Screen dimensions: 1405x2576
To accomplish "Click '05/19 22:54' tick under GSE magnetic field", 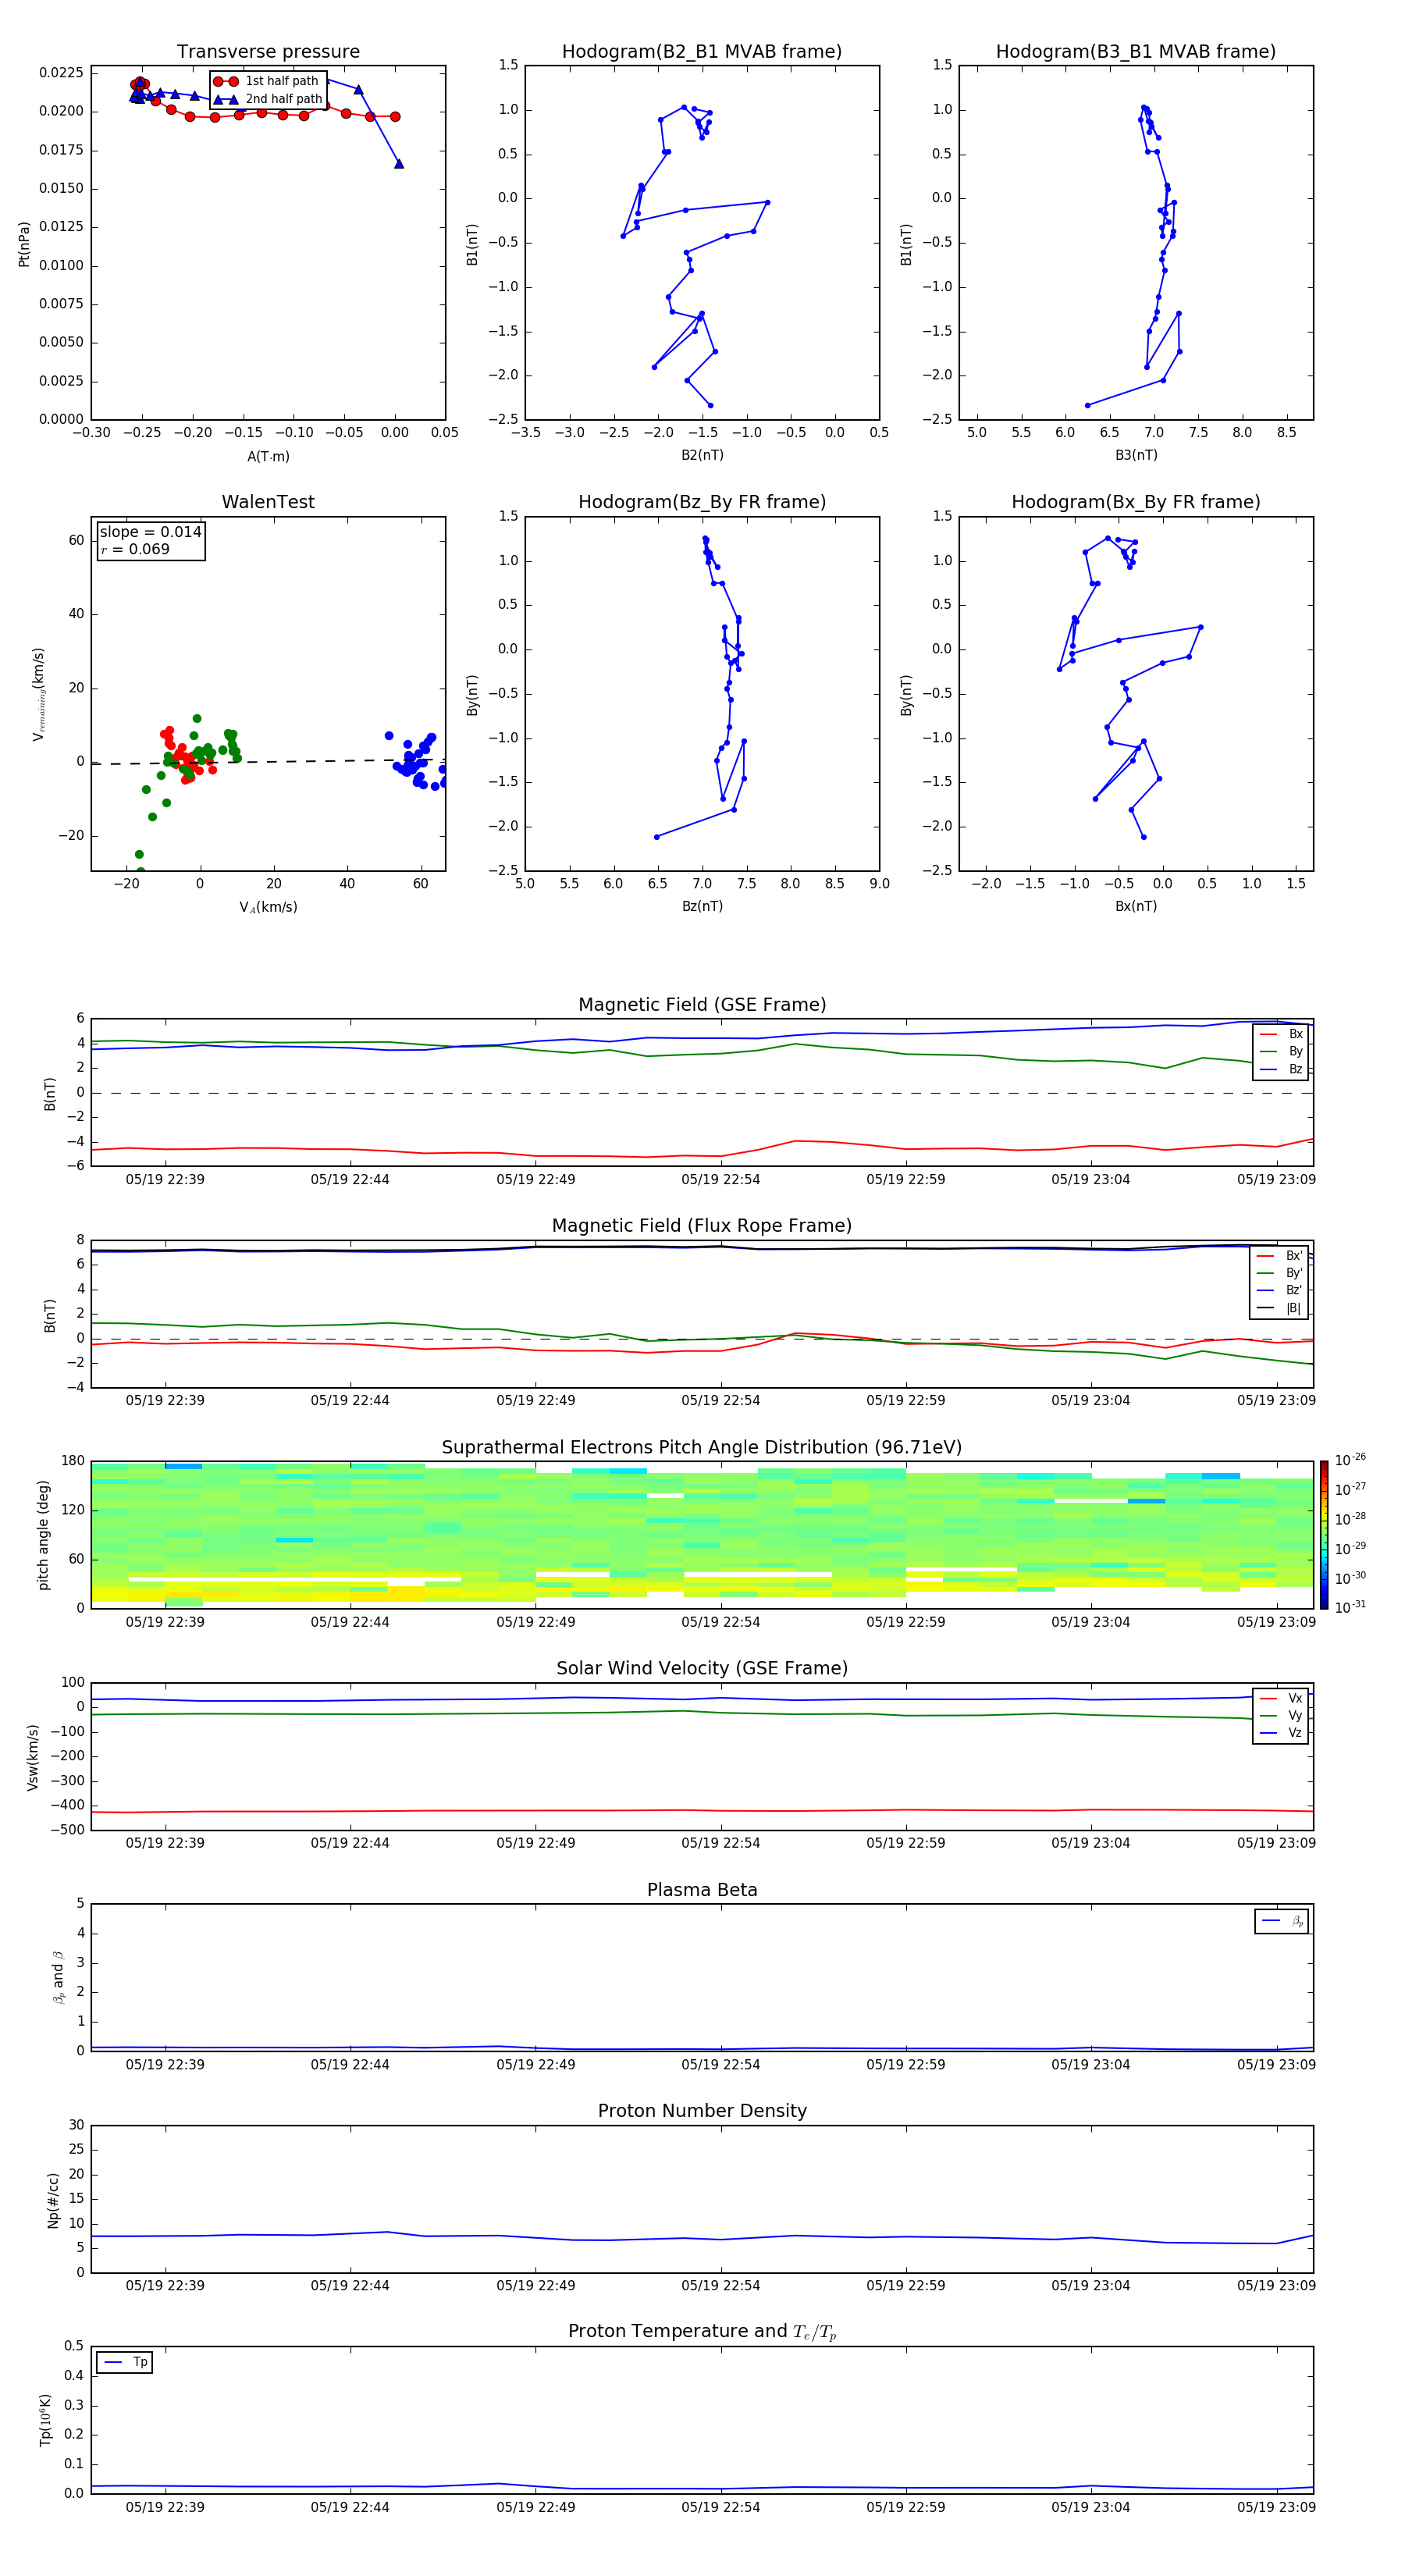I will click(x=720, y=1180).
